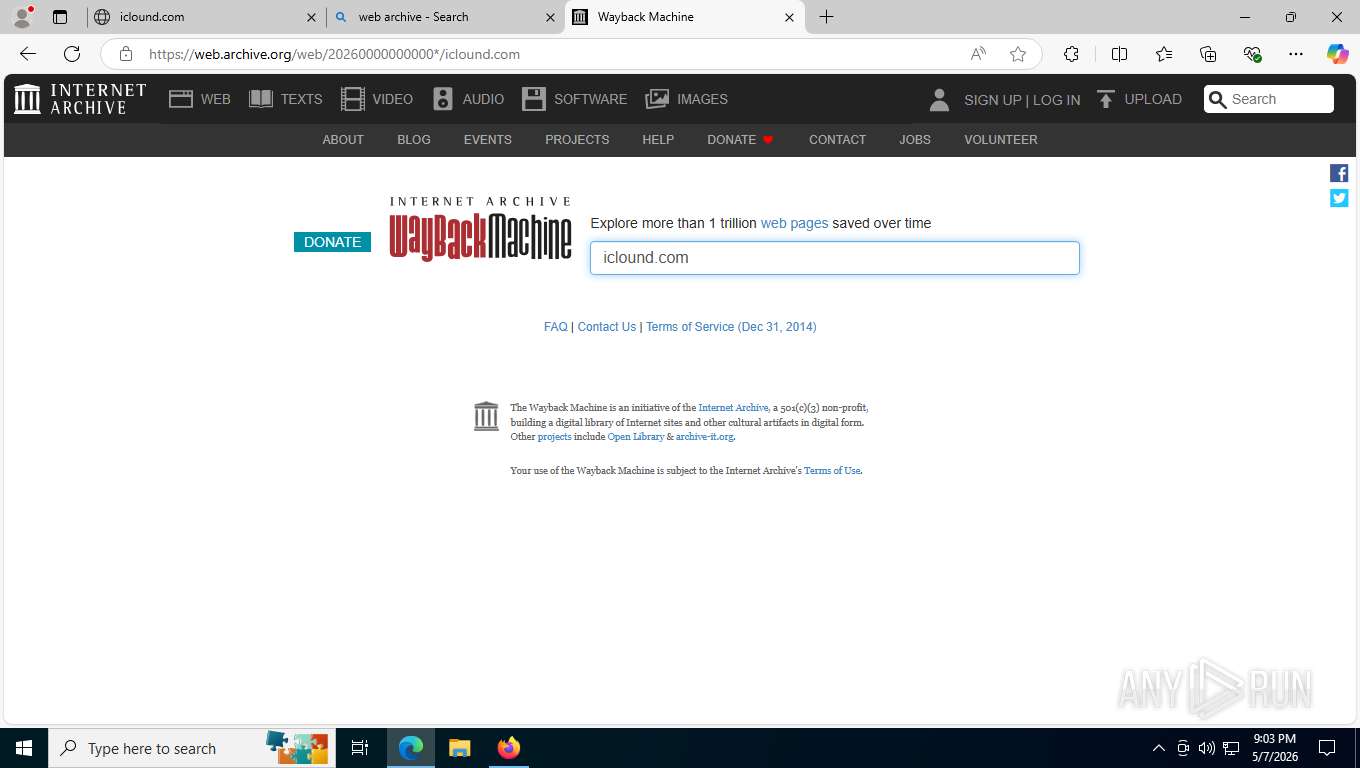Screen dimensions: 1360x768
Task: Close the iclound.com tab
Action: point(311,17)
